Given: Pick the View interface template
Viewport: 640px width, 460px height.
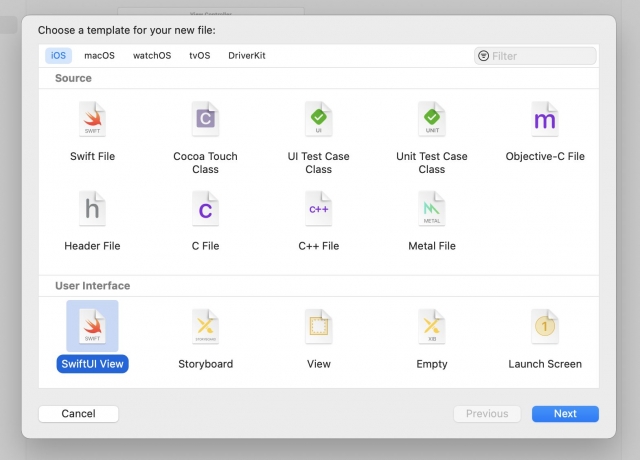Looking at the screenshot, I should pyautogui.click(x=318, y=328).
